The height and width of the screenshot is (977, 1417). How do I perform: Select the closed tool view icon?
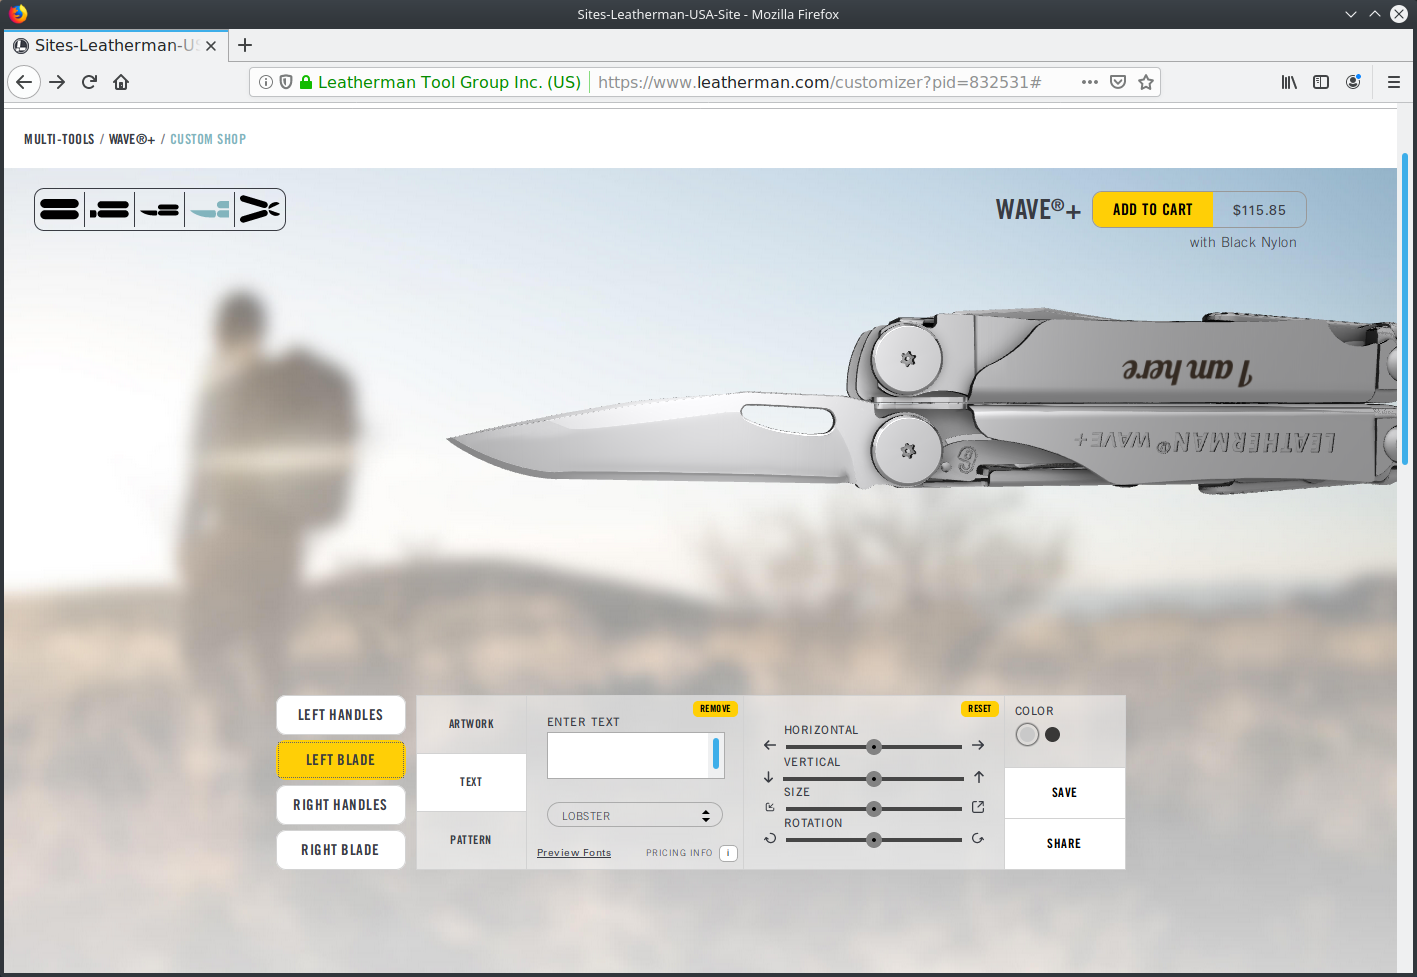click(x=60, y=210)
